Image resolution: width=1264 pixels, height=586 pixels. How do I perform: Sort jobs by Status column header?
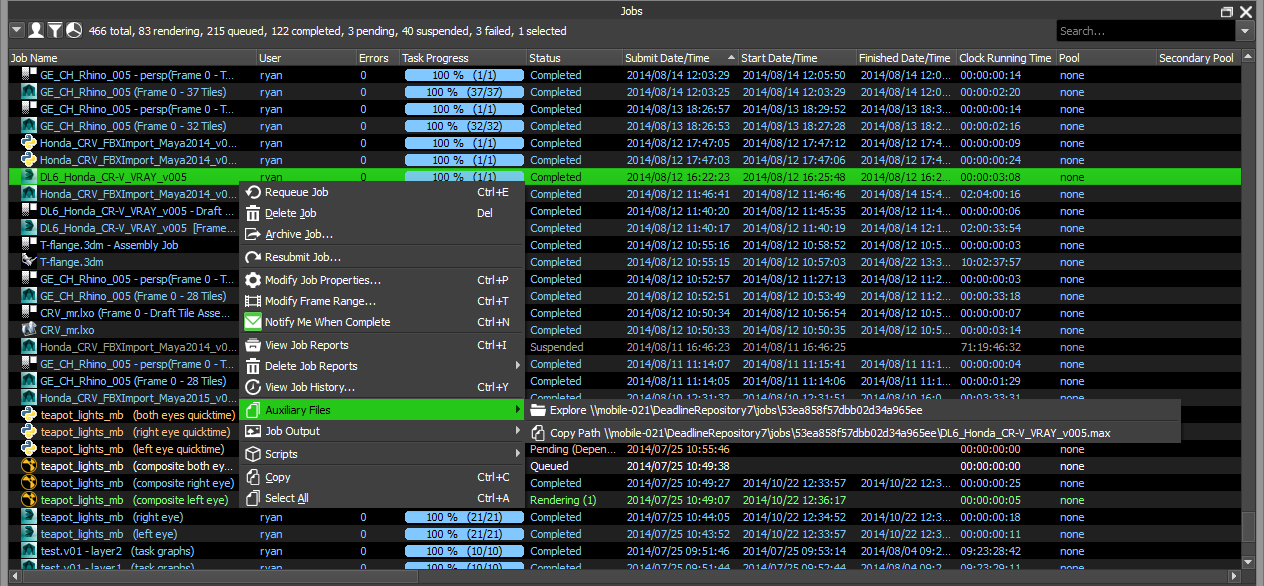574,58
